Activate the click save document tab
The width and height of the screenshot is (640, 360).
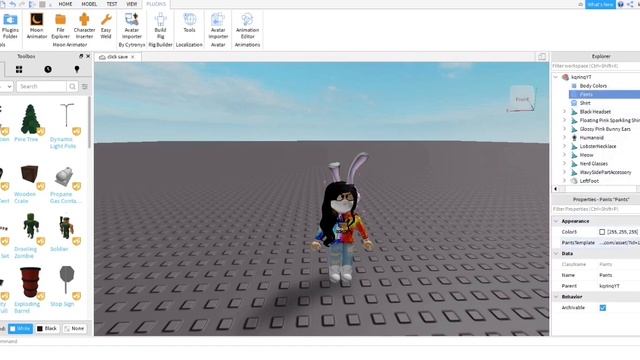click(x=117, y=57)
